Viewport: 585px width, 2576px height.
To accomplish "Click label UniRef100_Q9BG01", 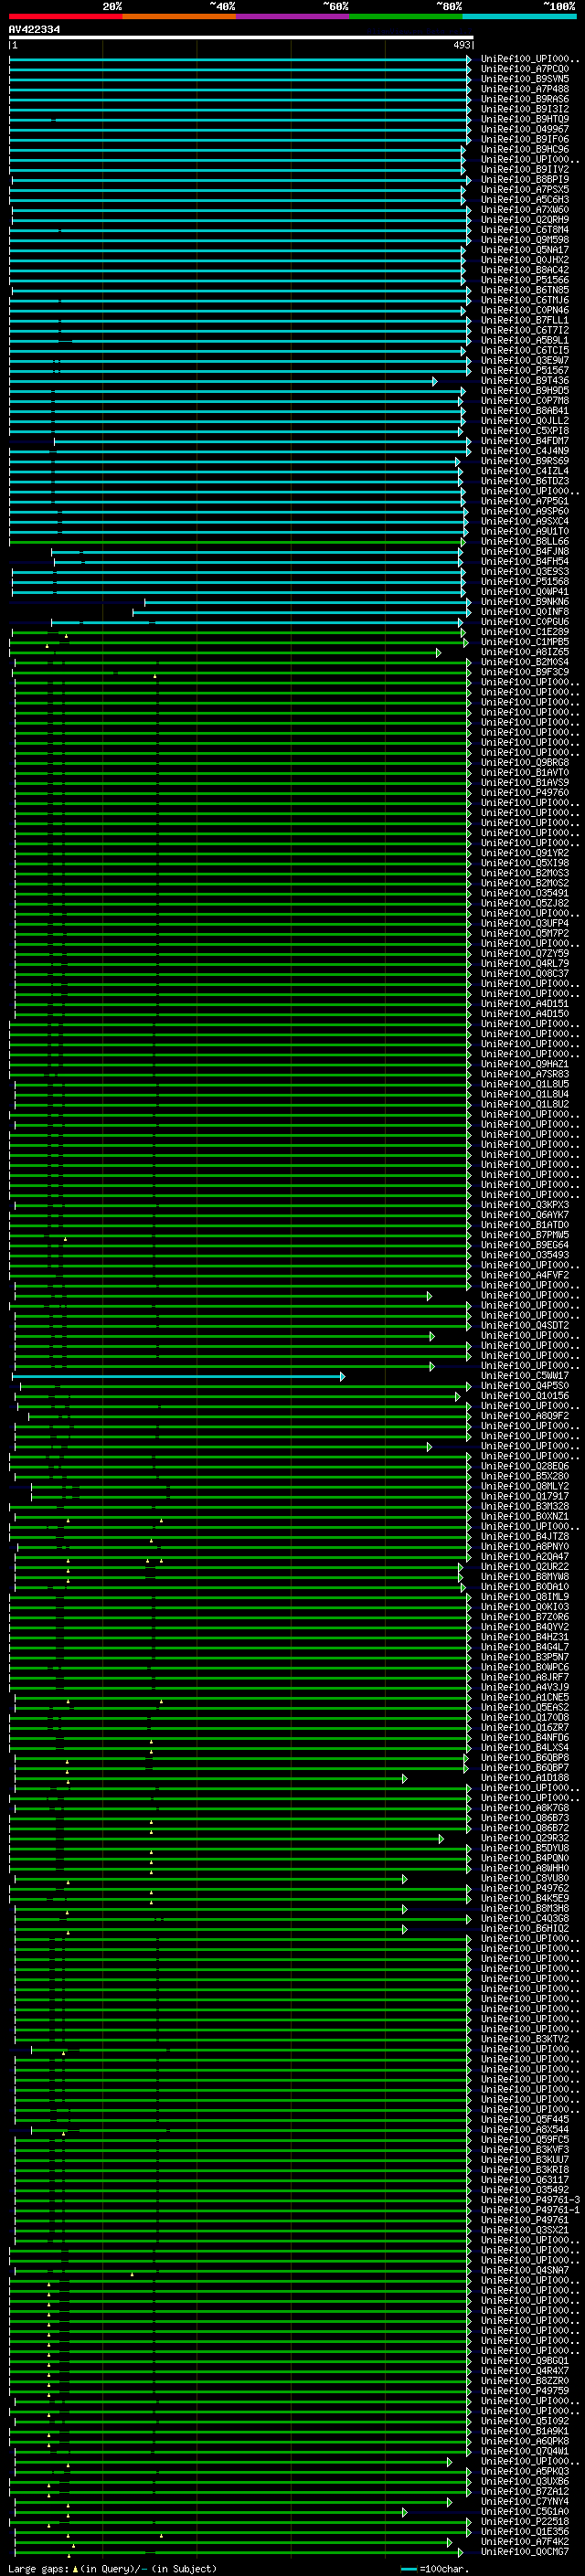I will click(x=525, y=2360).
